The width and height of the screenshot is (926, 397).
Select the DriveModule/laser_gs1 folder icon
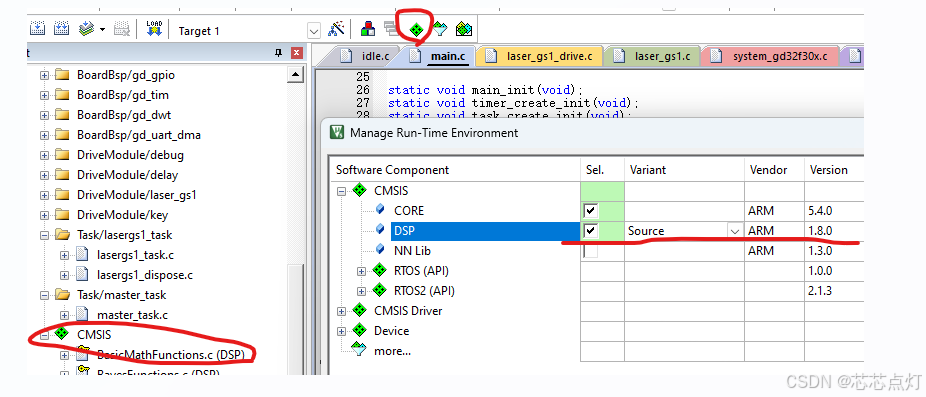click(62, 195)
